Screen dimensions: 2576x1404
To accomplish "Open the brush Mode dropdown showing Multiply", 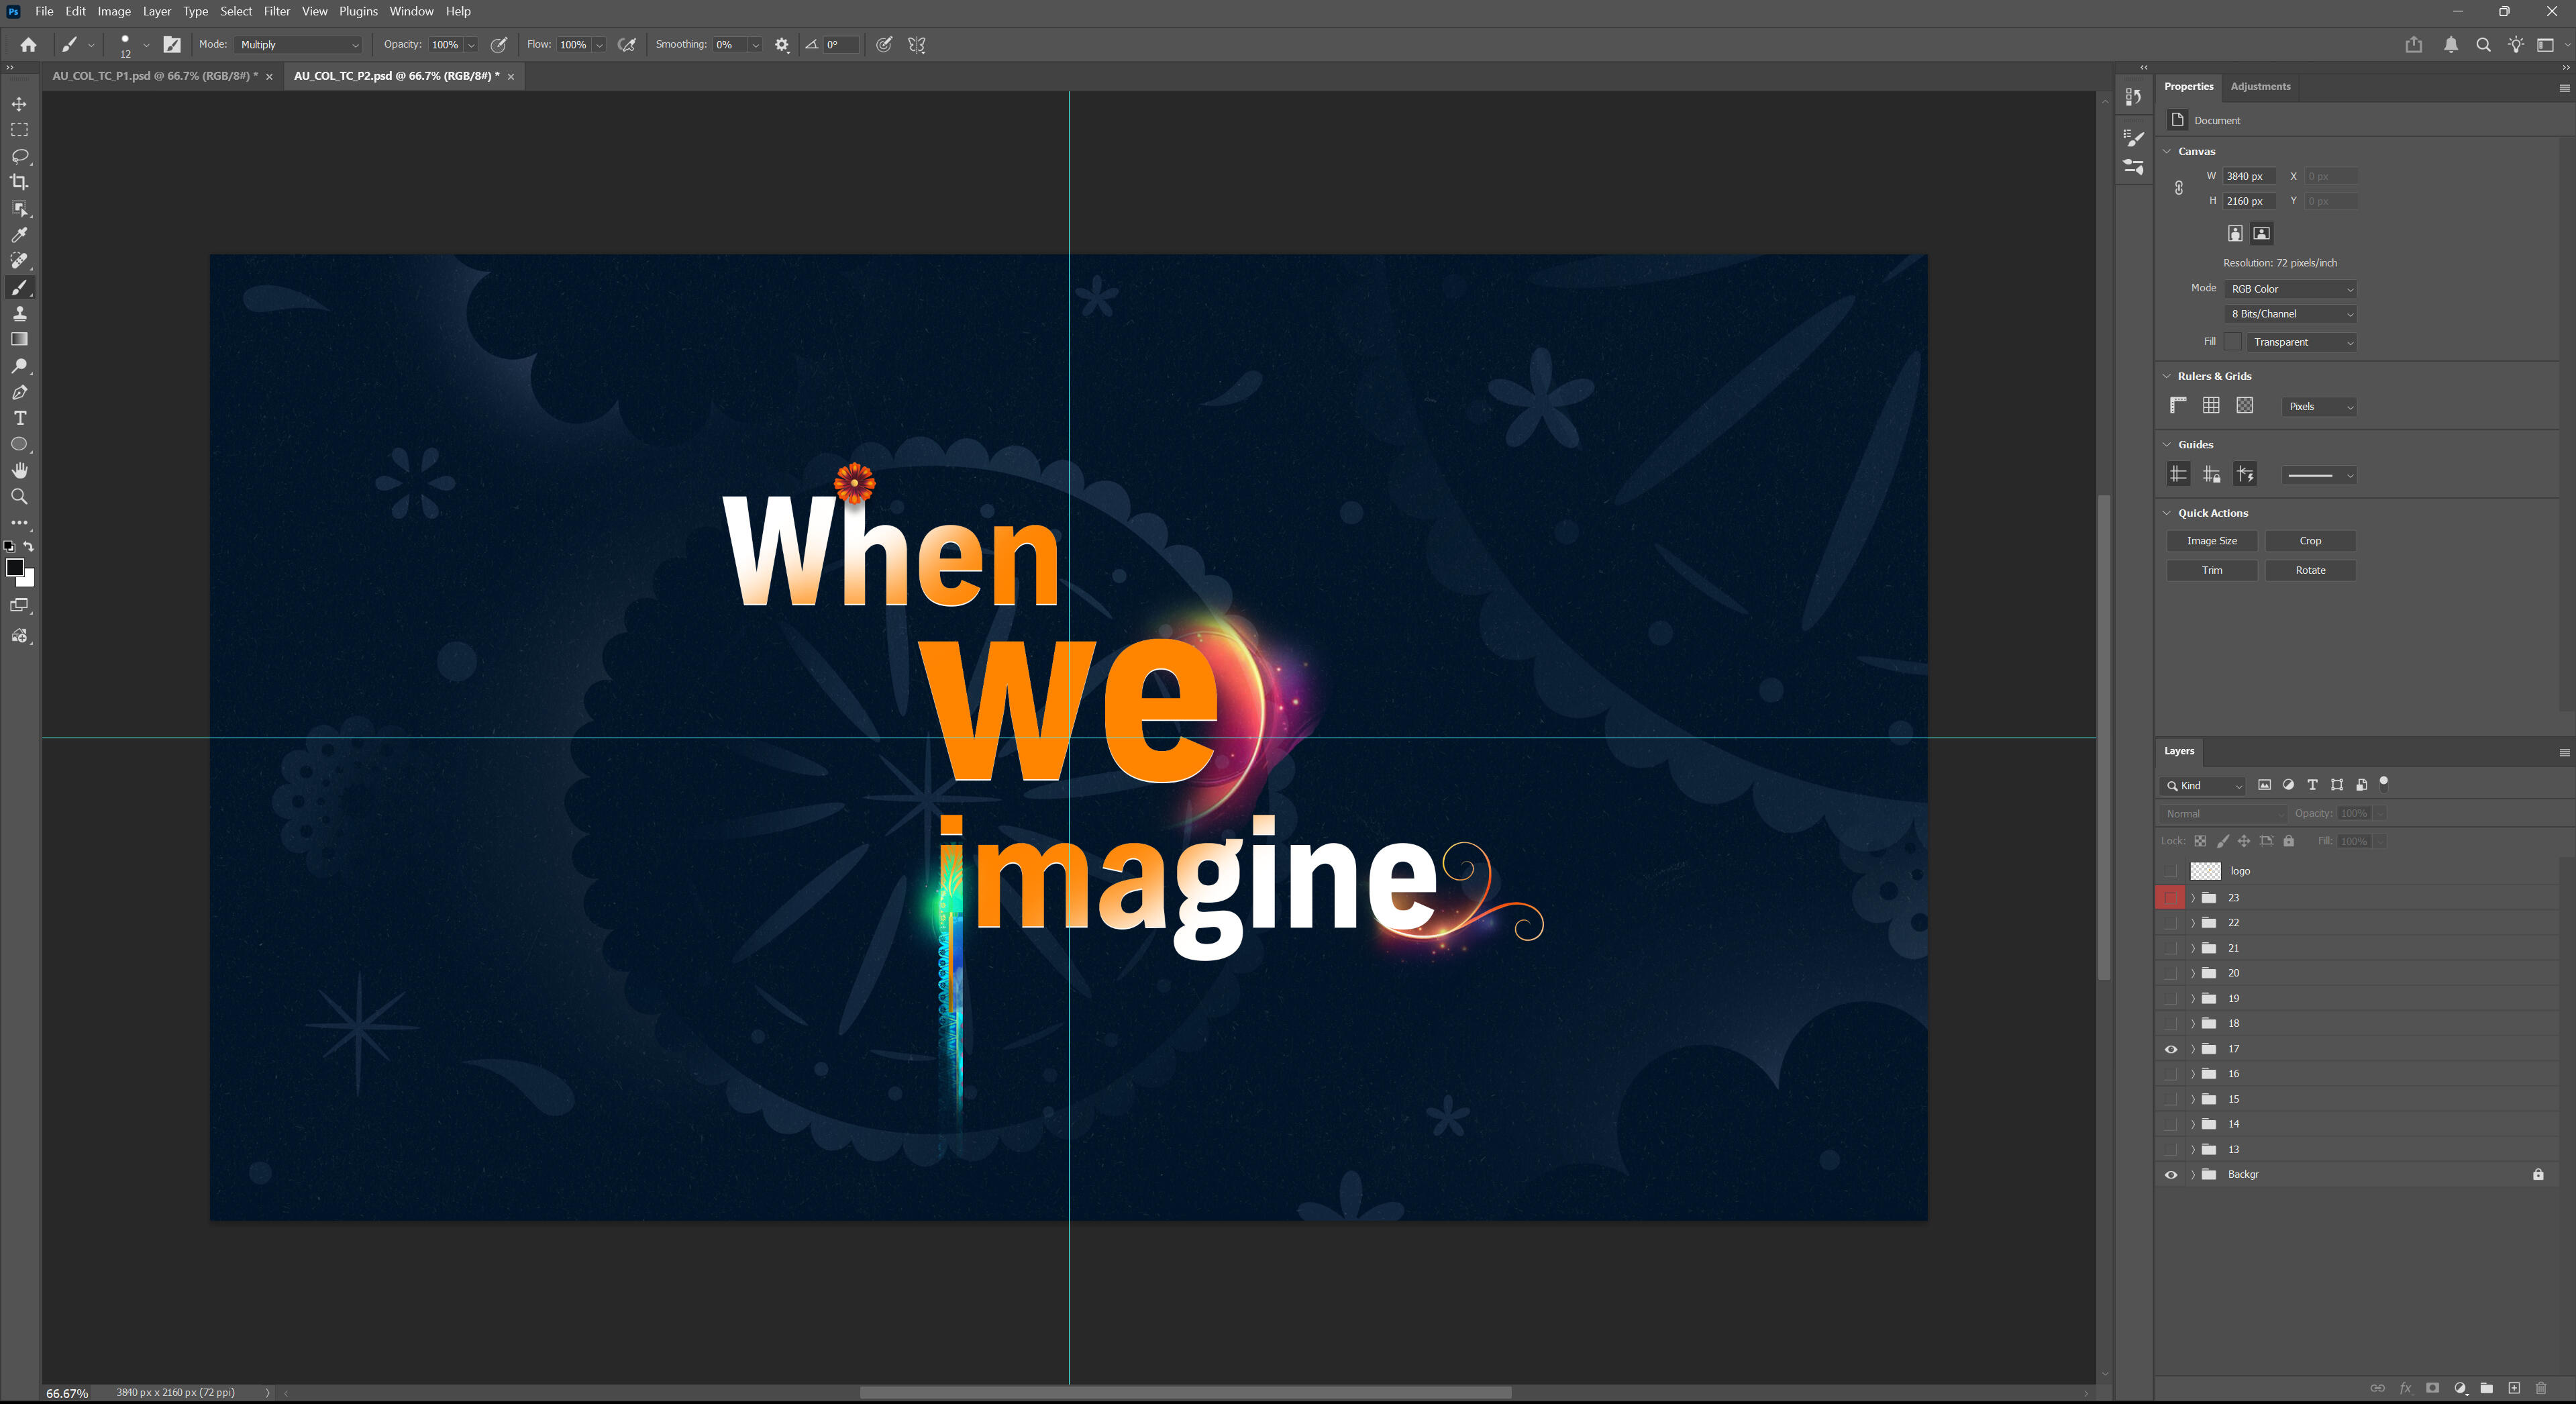I will point(298,45).
